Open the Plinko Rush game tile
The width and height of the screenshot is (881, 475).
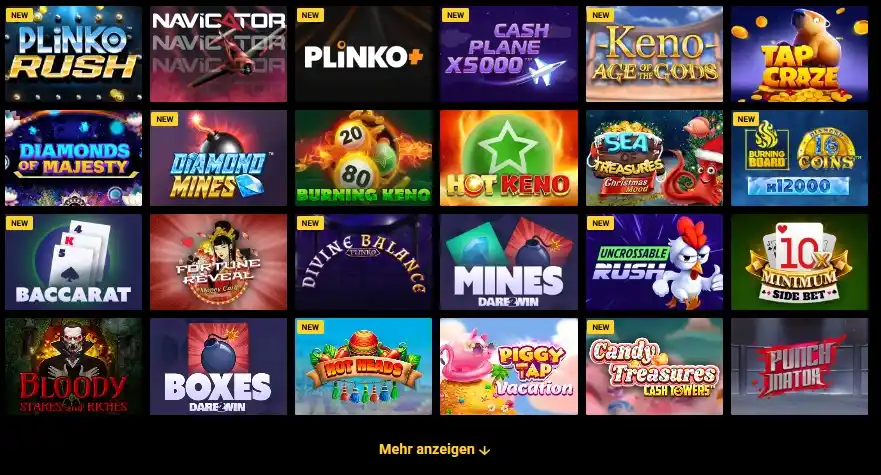pyautogui.click(x=74, y=54)
